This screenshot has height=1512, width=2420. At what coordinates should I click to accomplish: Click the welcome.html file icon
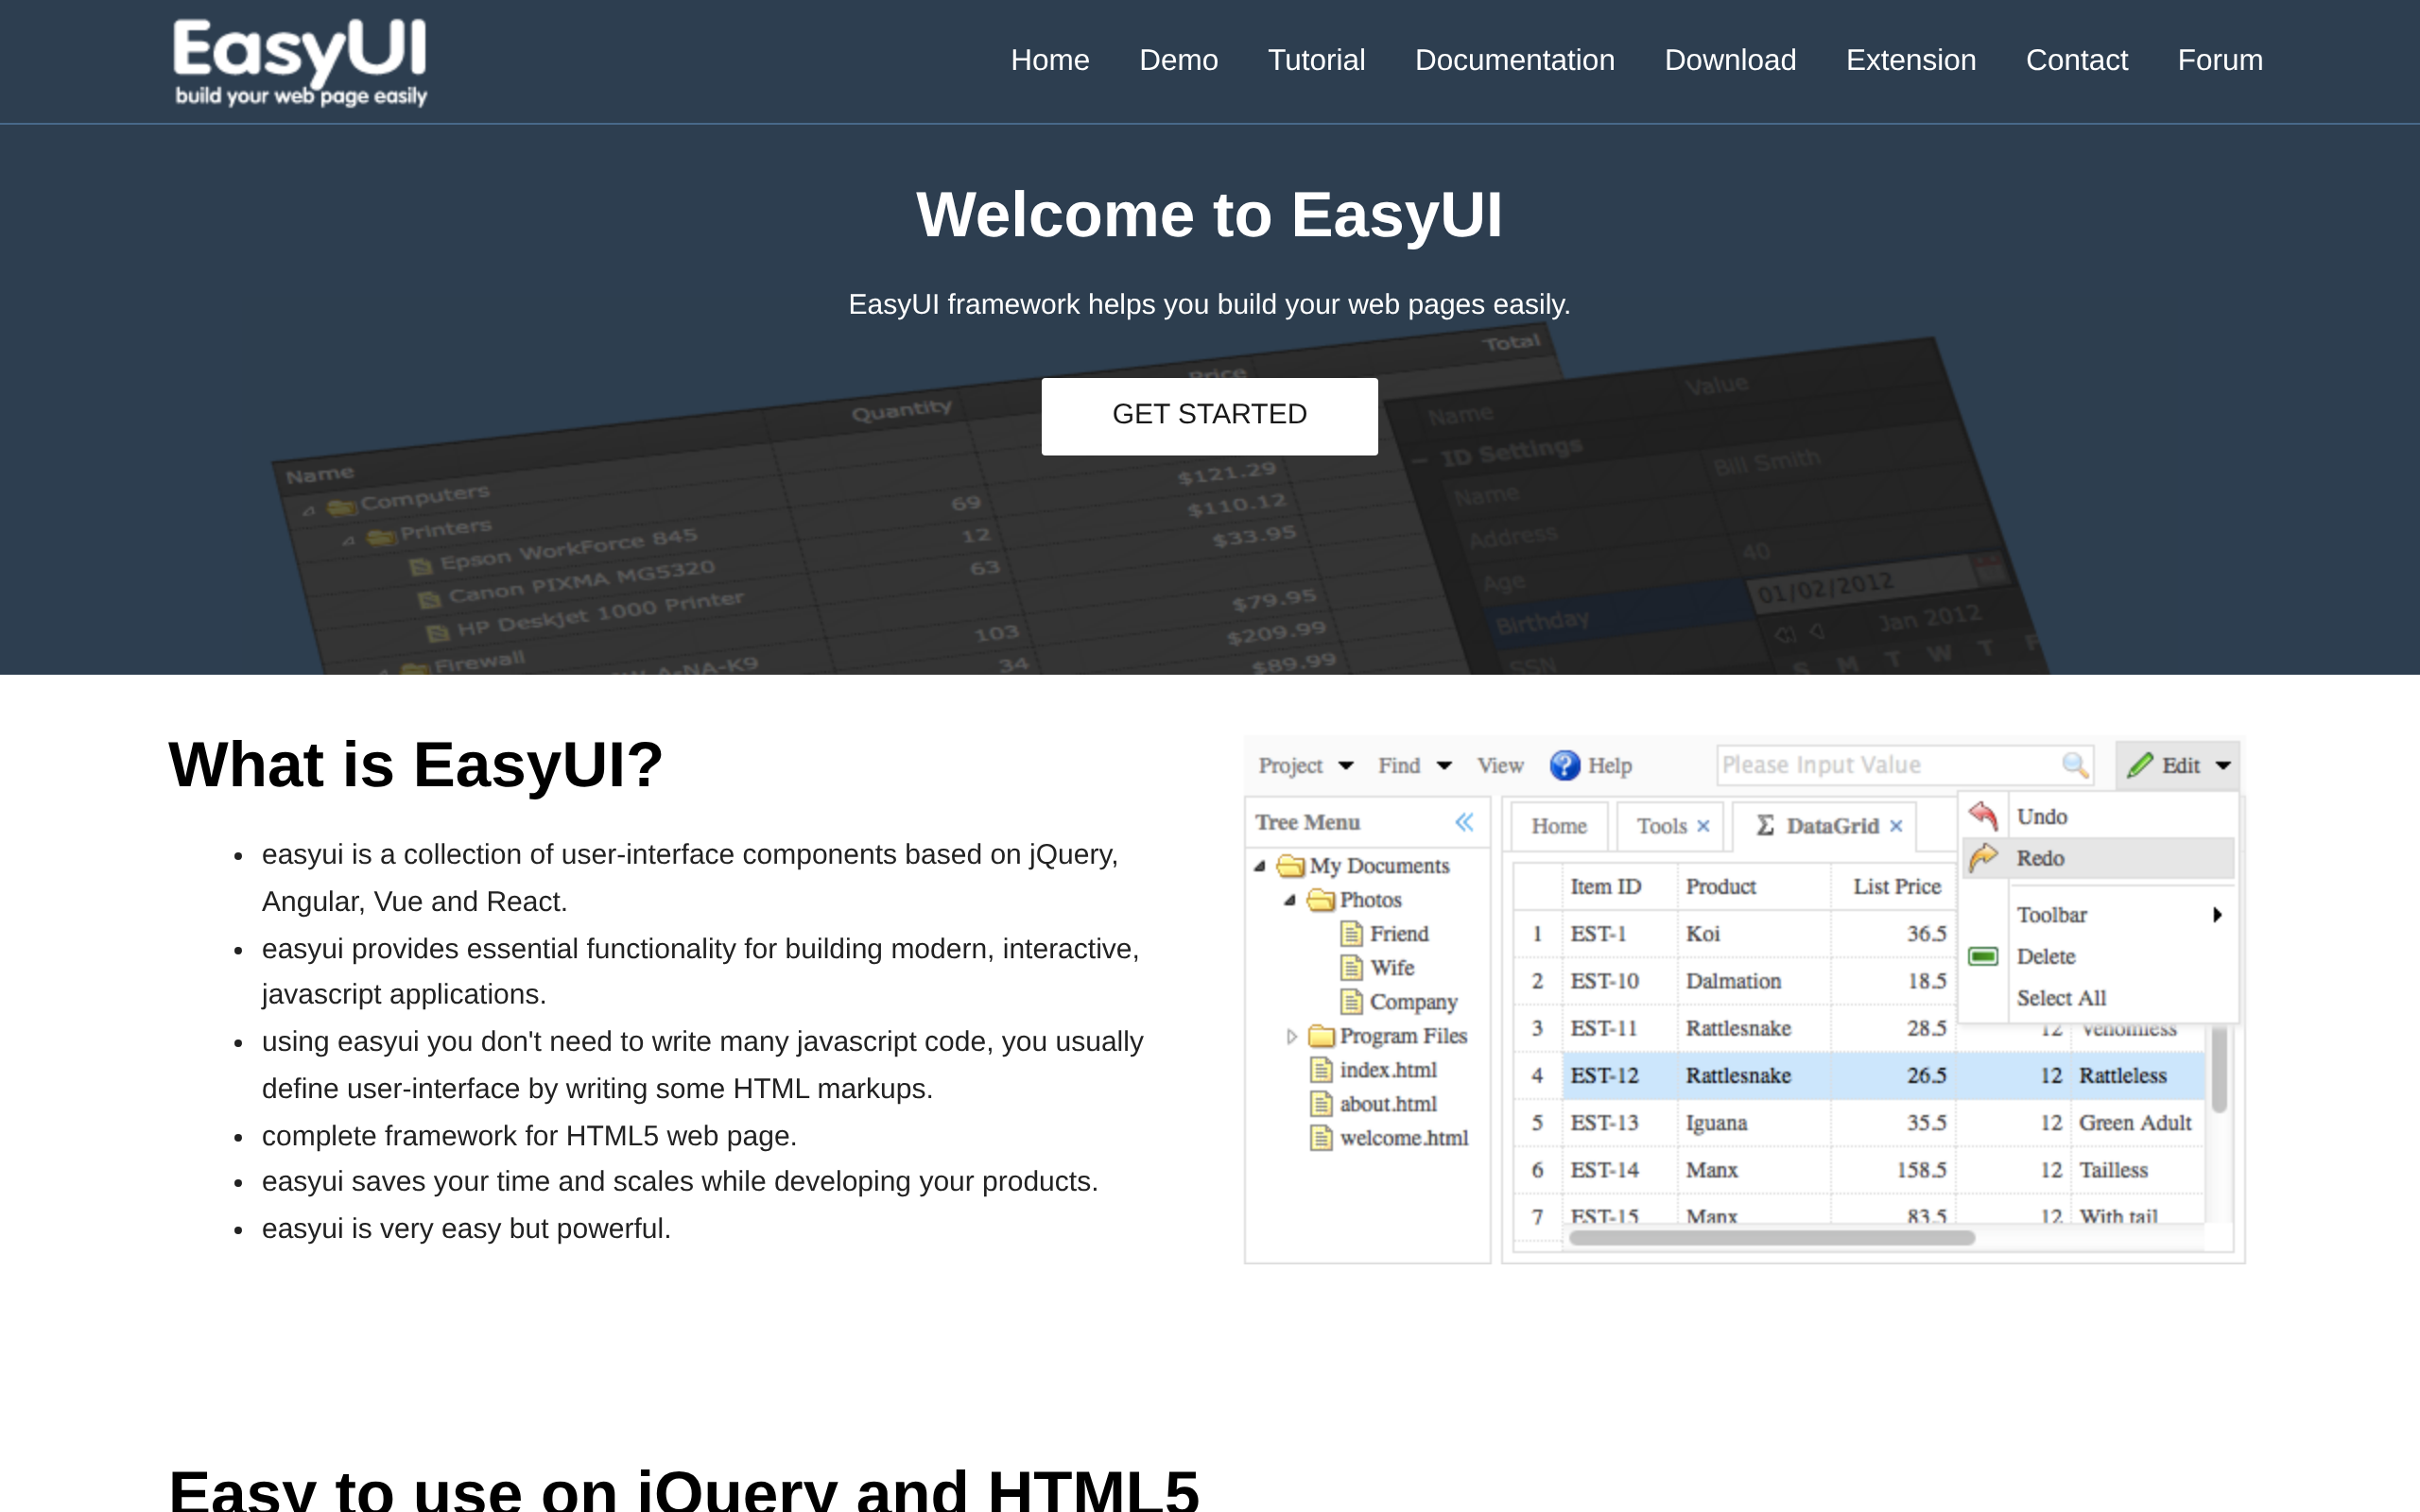(x=1321, y=1137)
